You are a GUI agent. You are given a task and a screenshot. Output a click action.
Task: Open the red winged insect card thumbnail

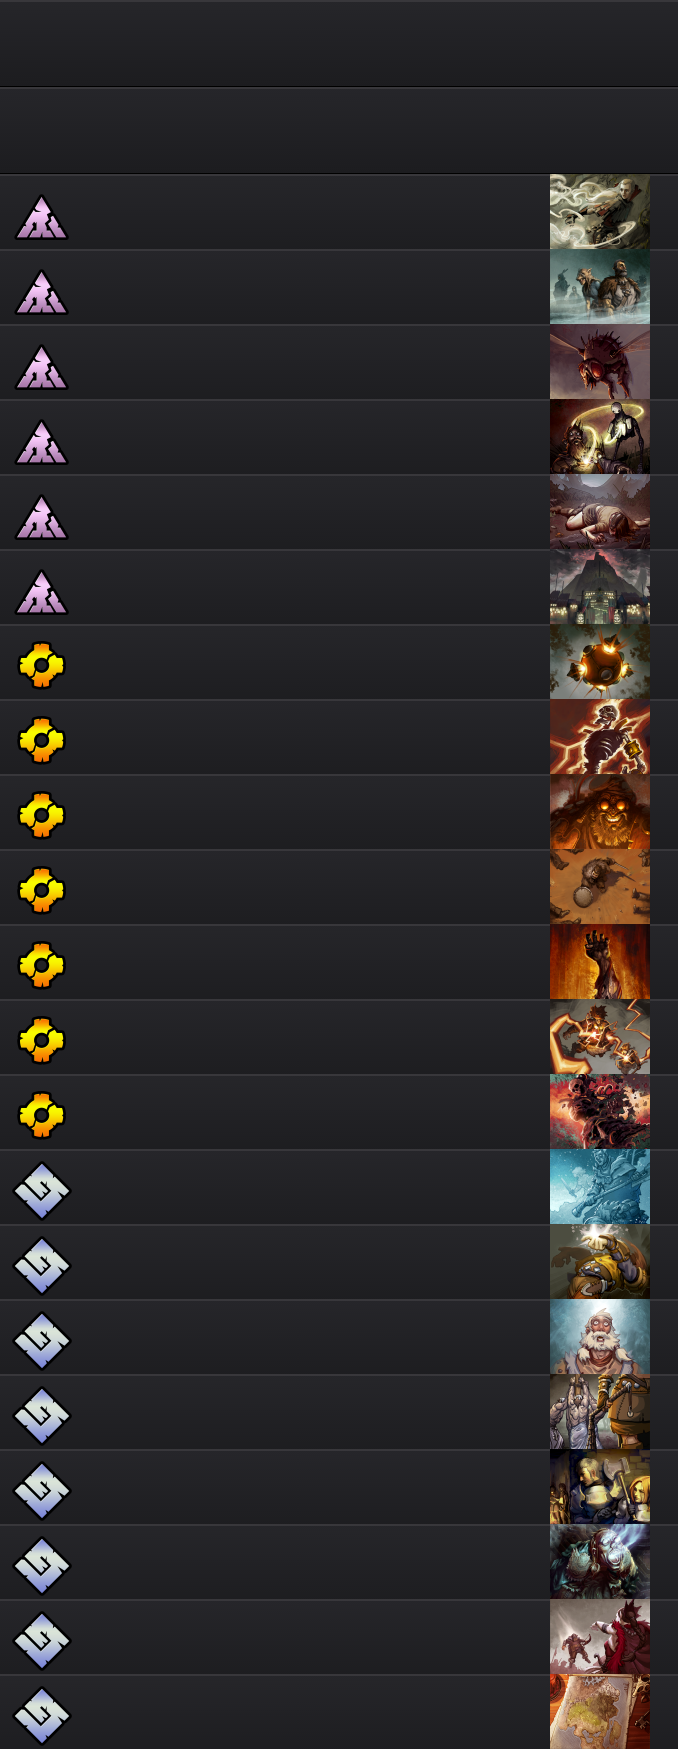600,362
